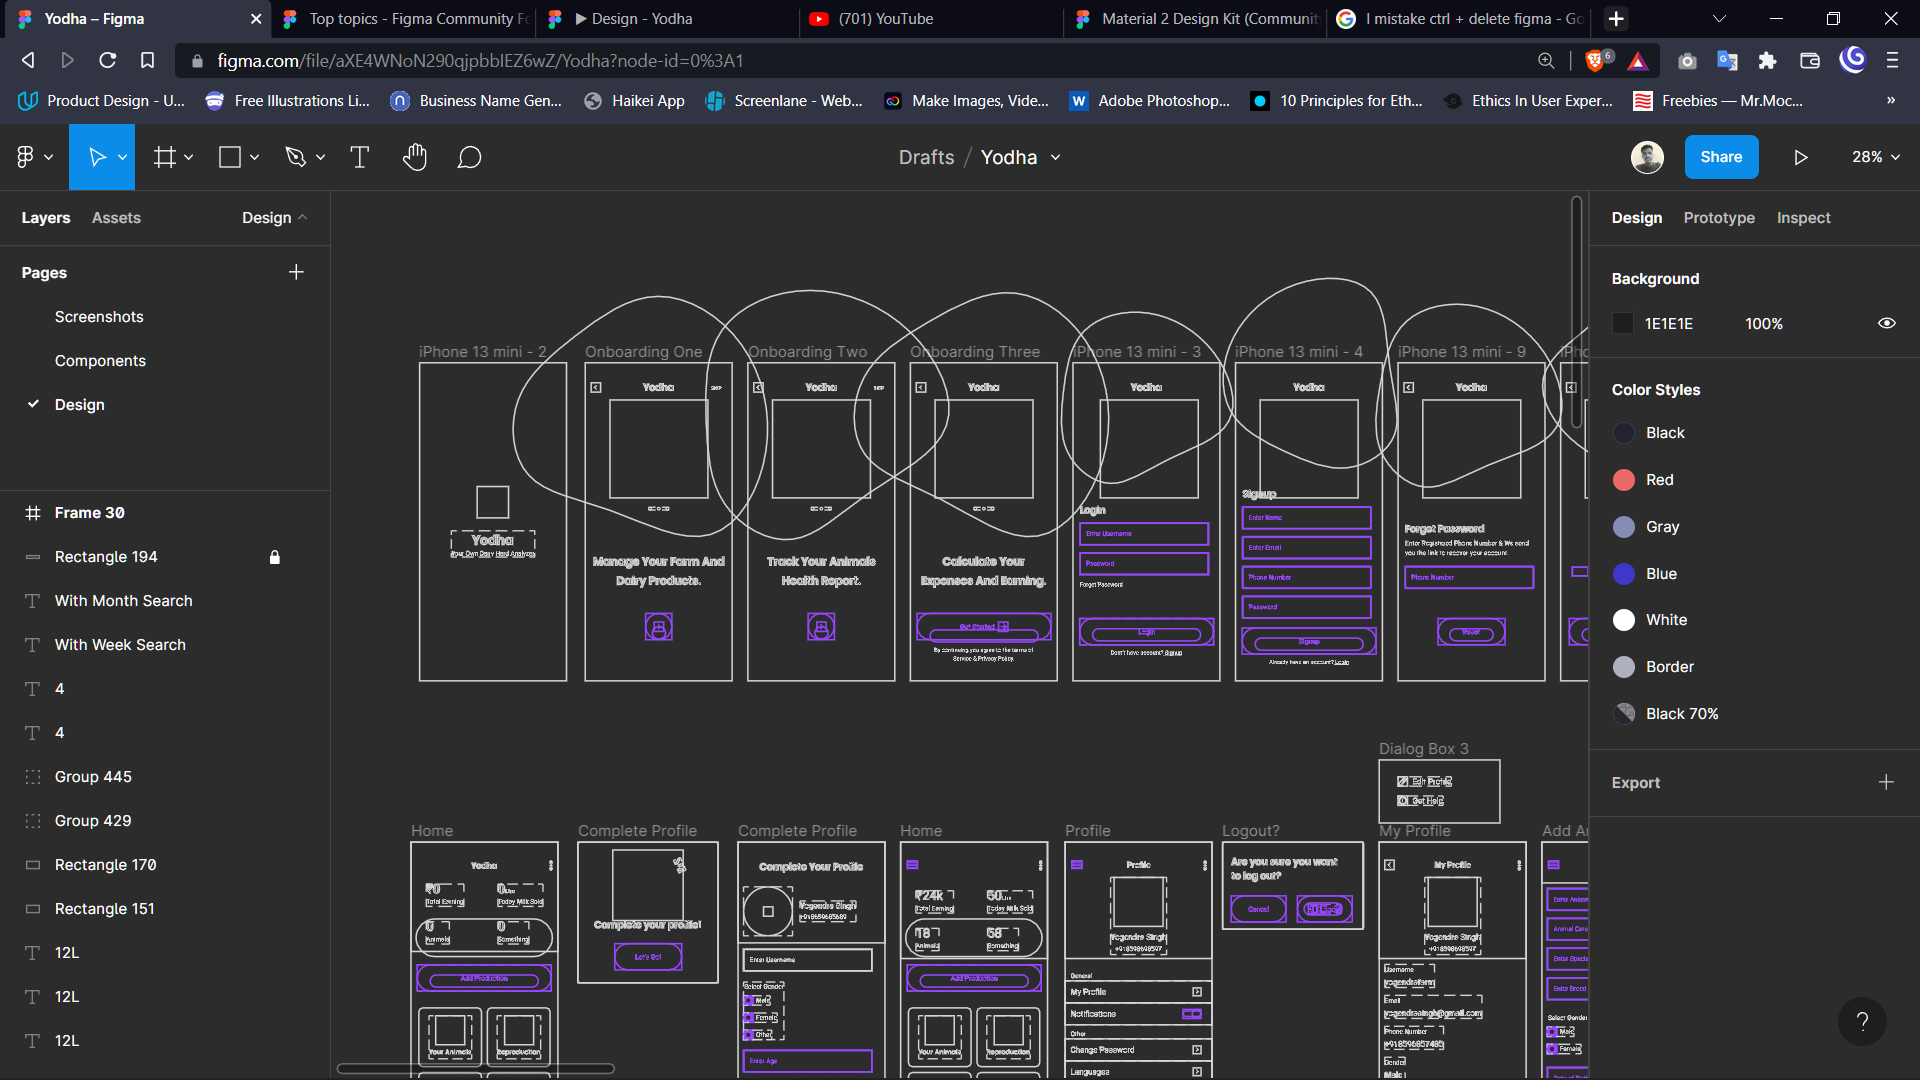1920x1080 pixels.
Task: Click the canvas horizontal scrollbar
Action: (x=475, y=1068)
